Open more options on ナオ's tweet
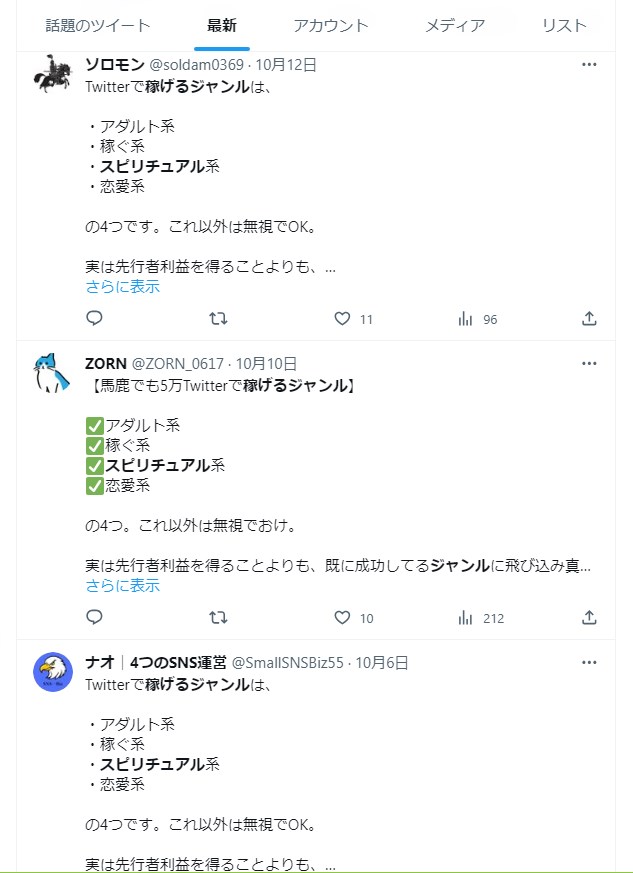The image size is (633, 873). tap(589, 662)
